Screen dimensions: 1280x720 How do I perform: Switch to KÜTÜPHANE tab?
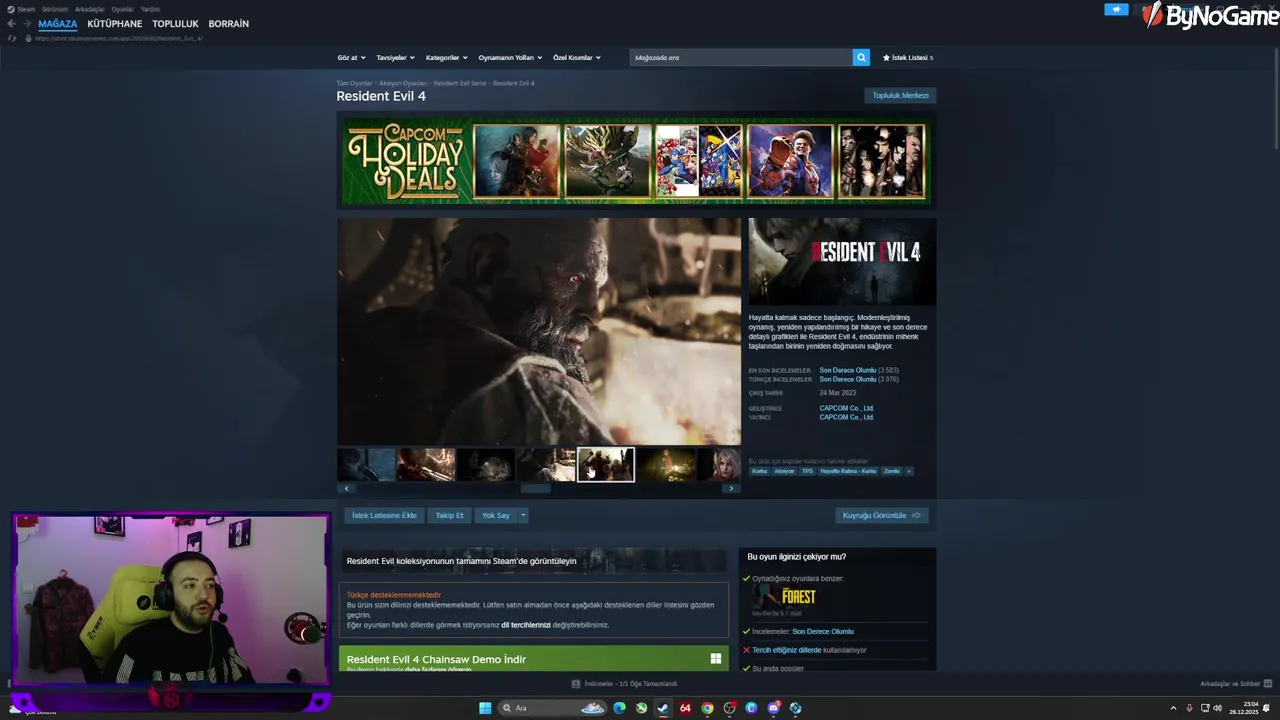(115, 24)
